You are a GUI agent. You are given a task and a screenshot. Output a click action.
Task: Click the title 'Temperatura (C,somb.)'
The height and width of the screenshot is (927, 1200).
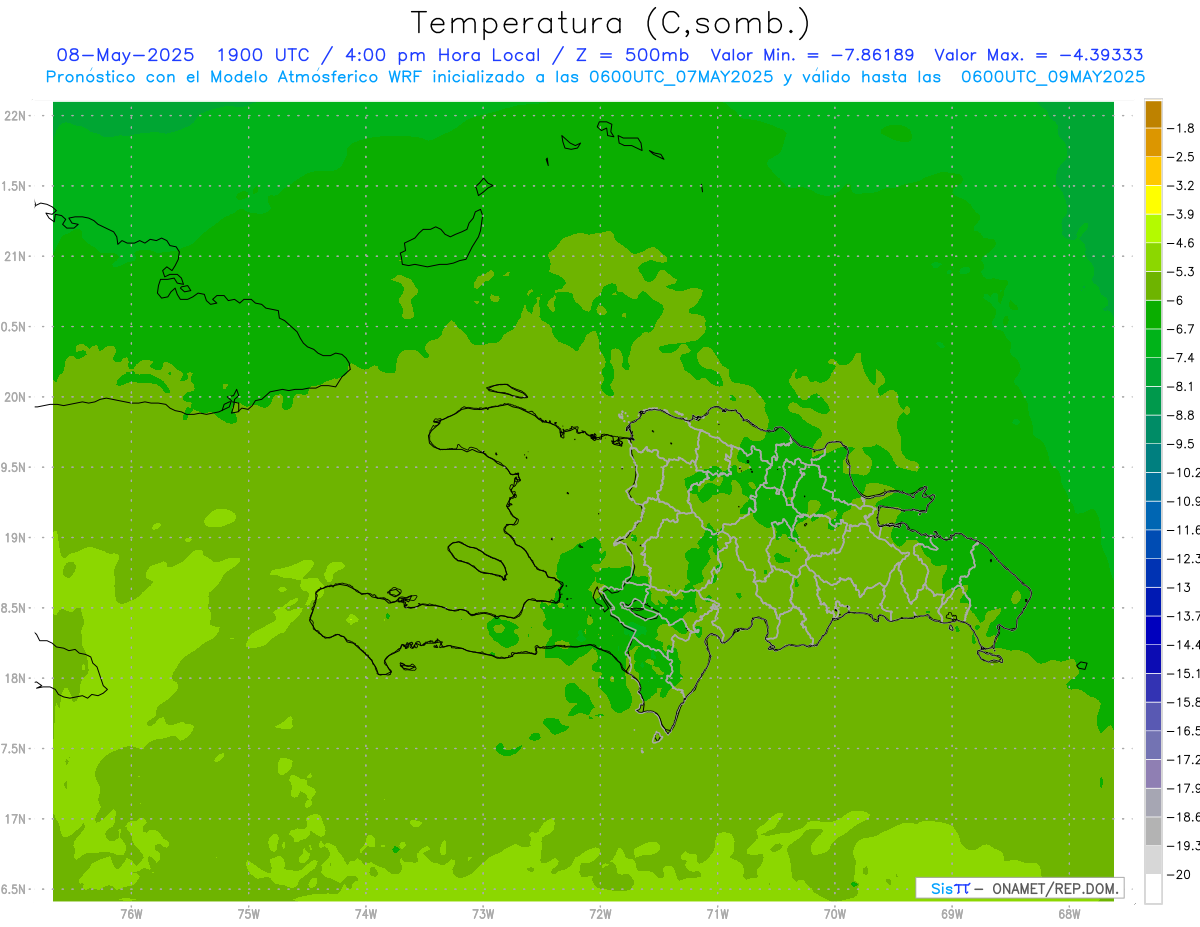click(x=610, y=23)
